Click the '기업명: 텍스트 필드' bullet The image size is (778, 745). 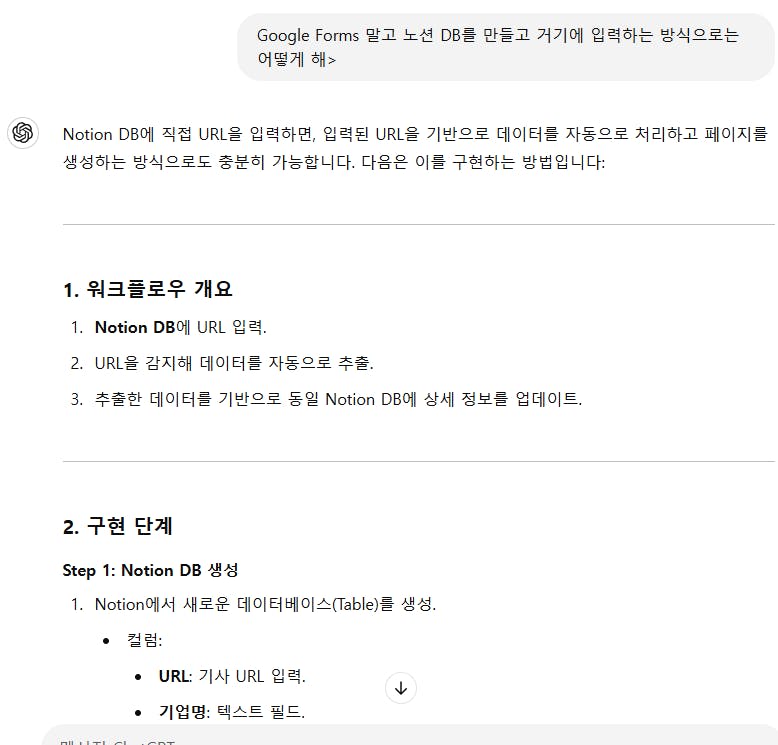tap(231, 712)
